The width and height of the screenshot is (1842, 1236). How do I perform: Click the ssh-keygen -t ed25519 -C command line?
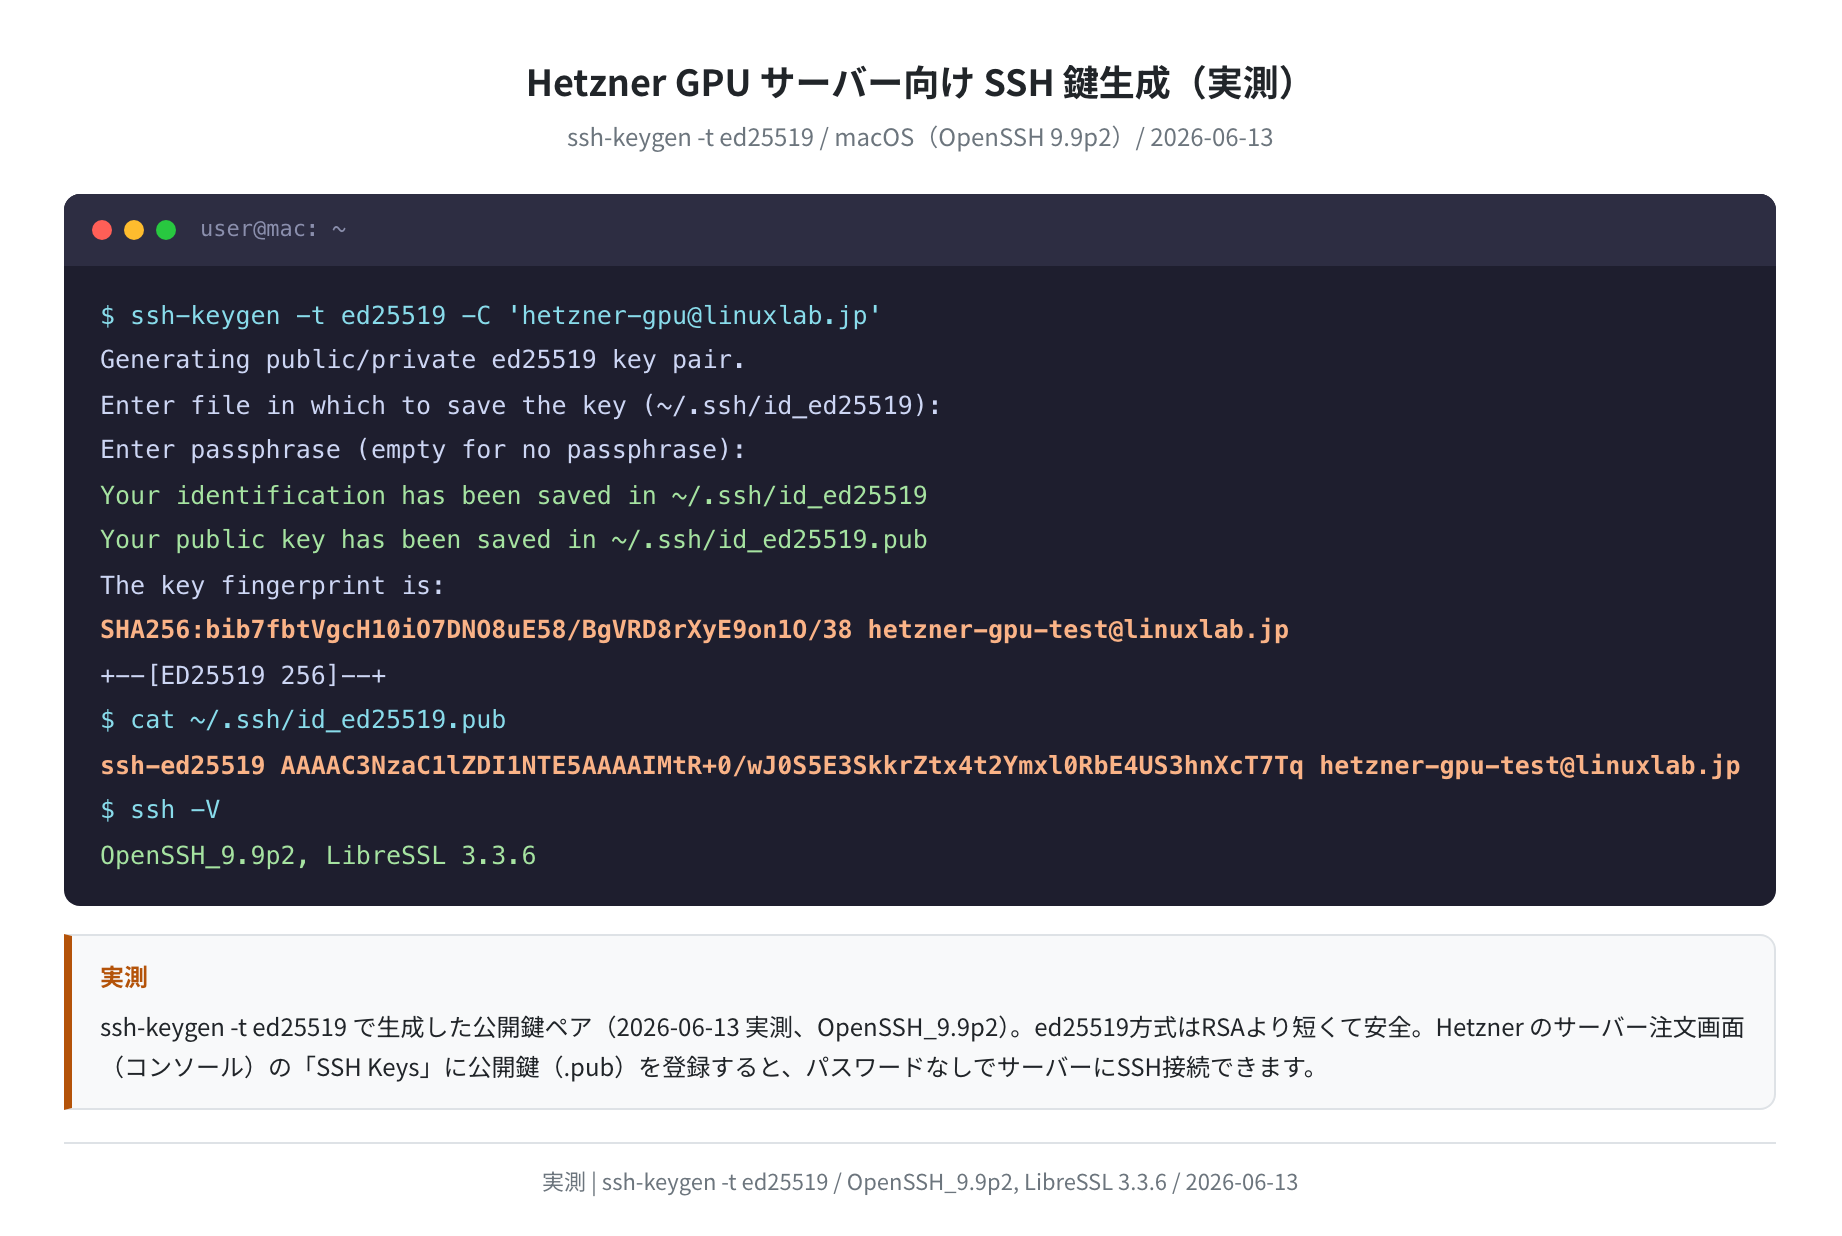point(491,316)
